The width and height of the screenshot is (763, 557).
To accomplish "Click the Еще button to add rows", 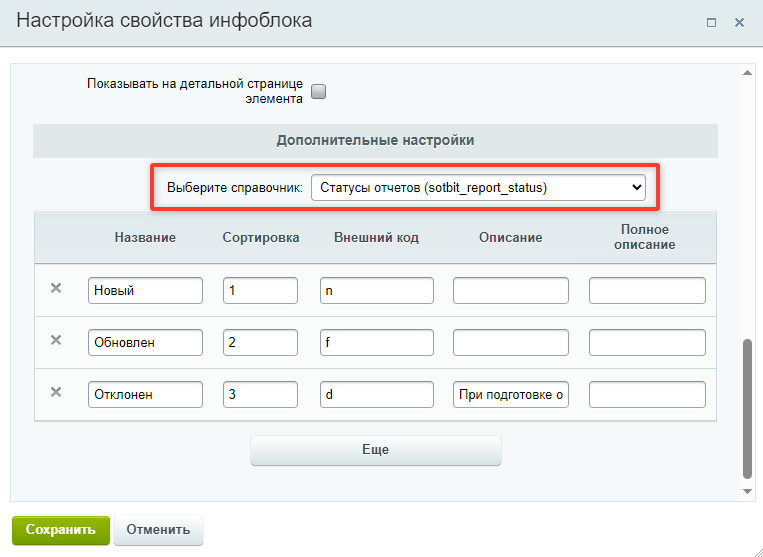I will point(376,450).
